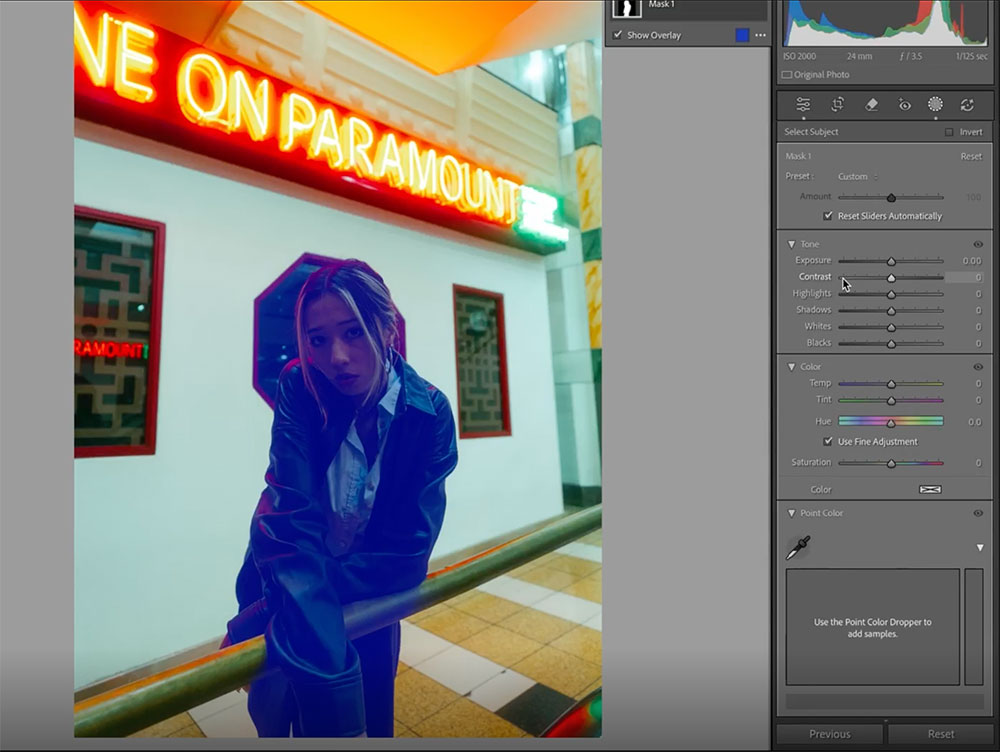
Task: Uncheck Use Fine Adjustment
Action: point(828,441)
